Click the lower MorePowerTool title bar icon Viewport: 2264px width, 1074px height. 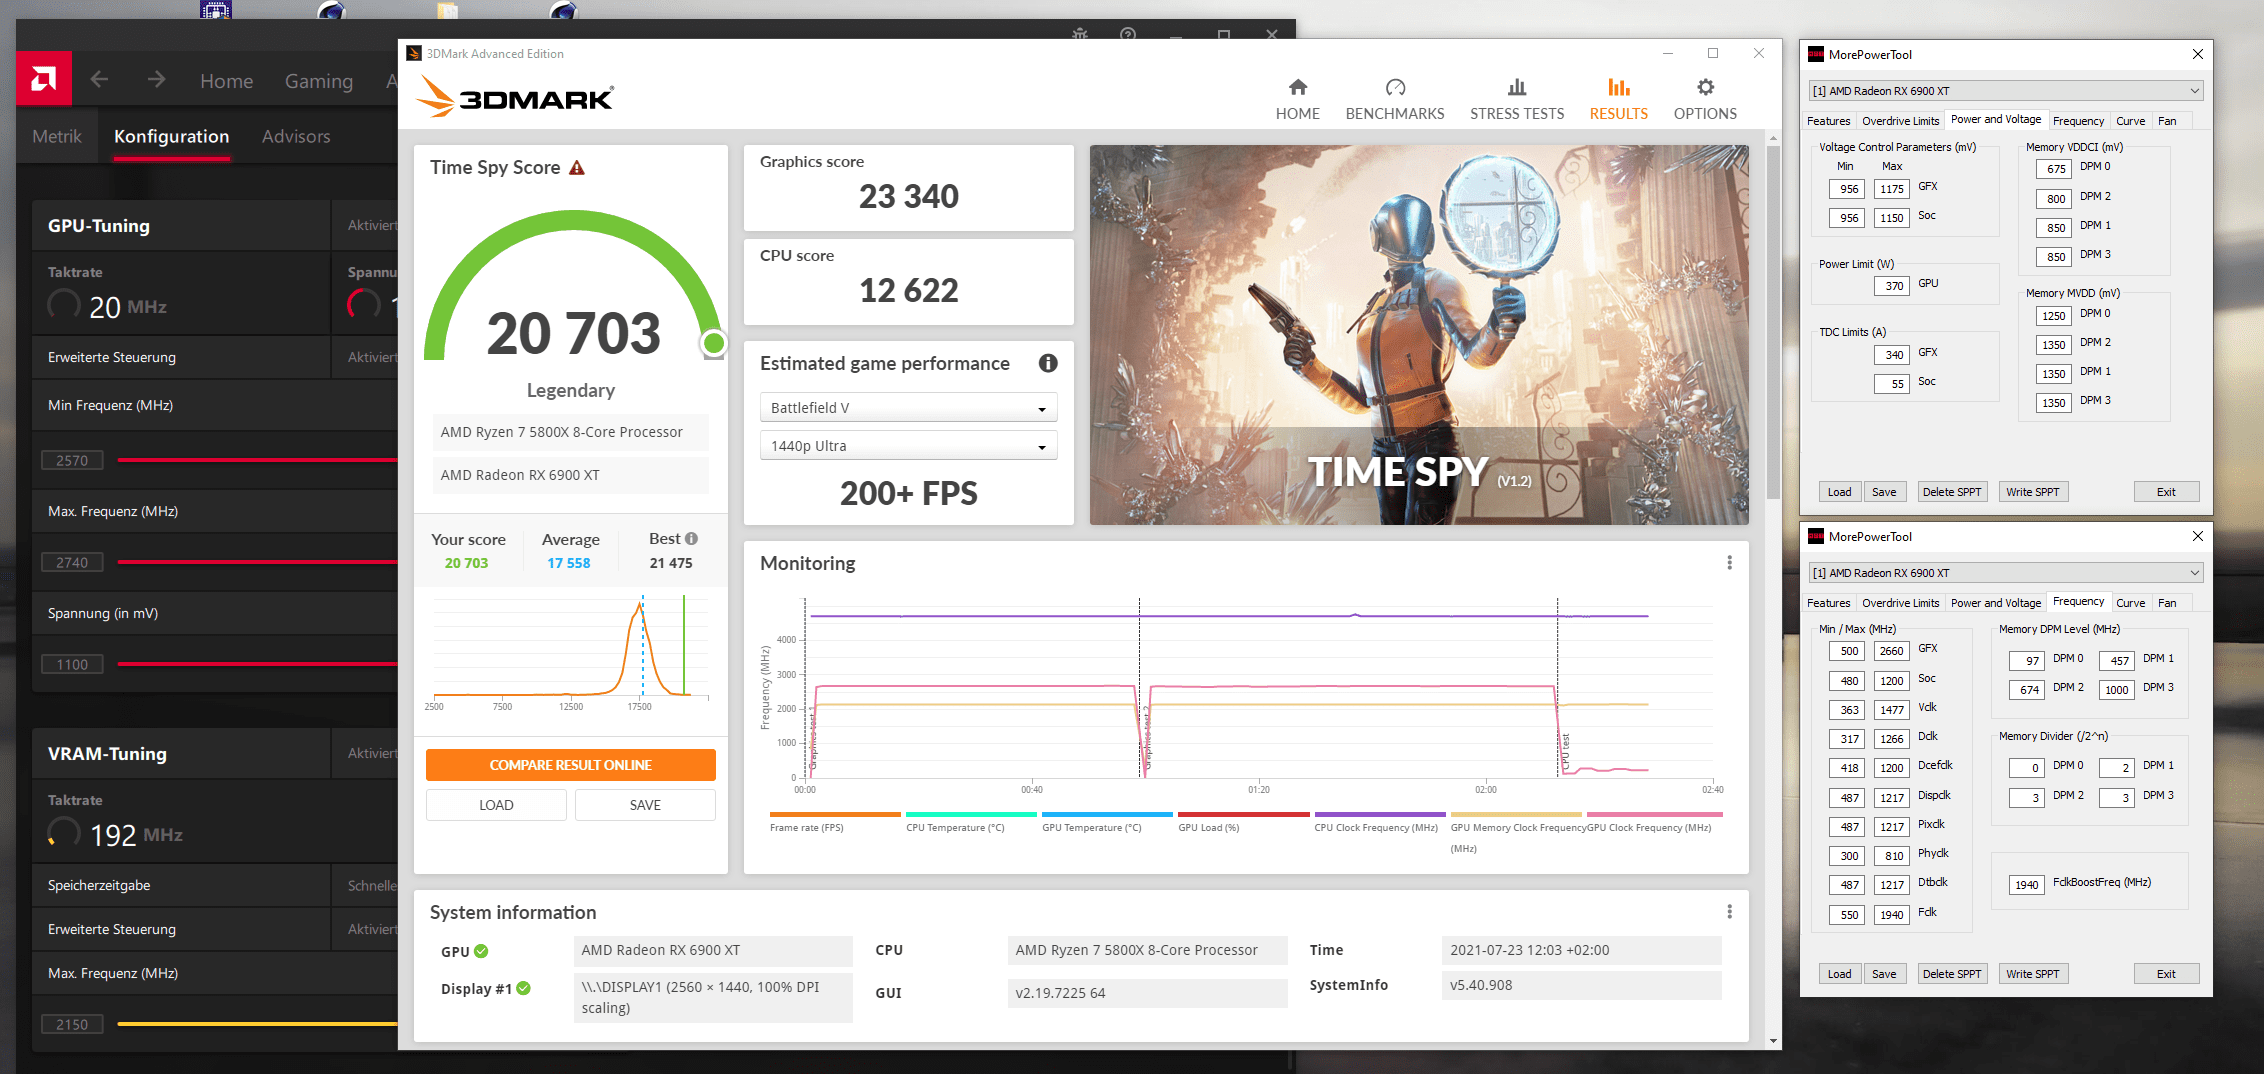tap(1816, 536)
